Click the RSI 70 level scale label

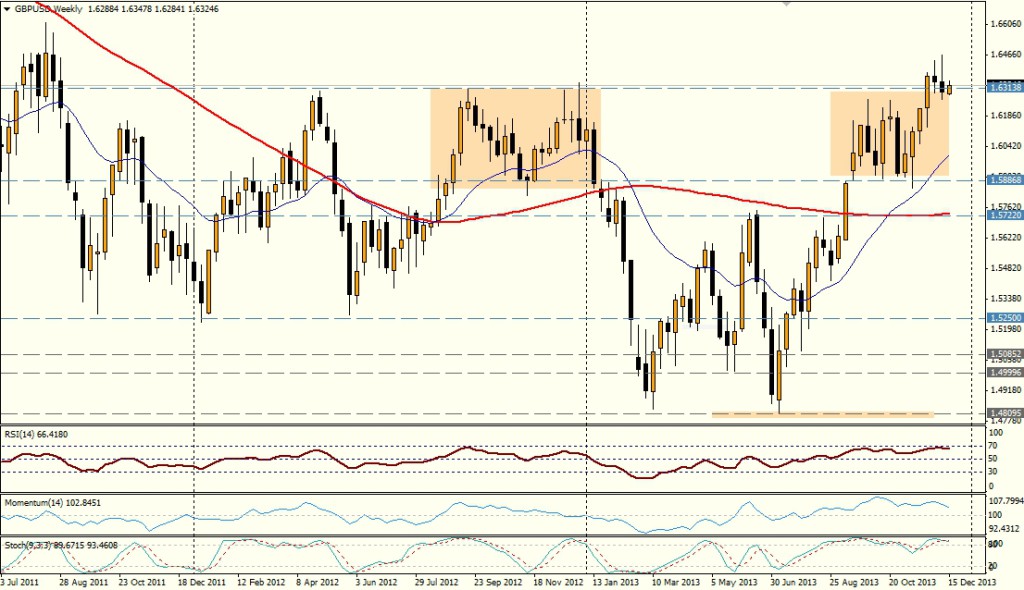tap(992, 446)
